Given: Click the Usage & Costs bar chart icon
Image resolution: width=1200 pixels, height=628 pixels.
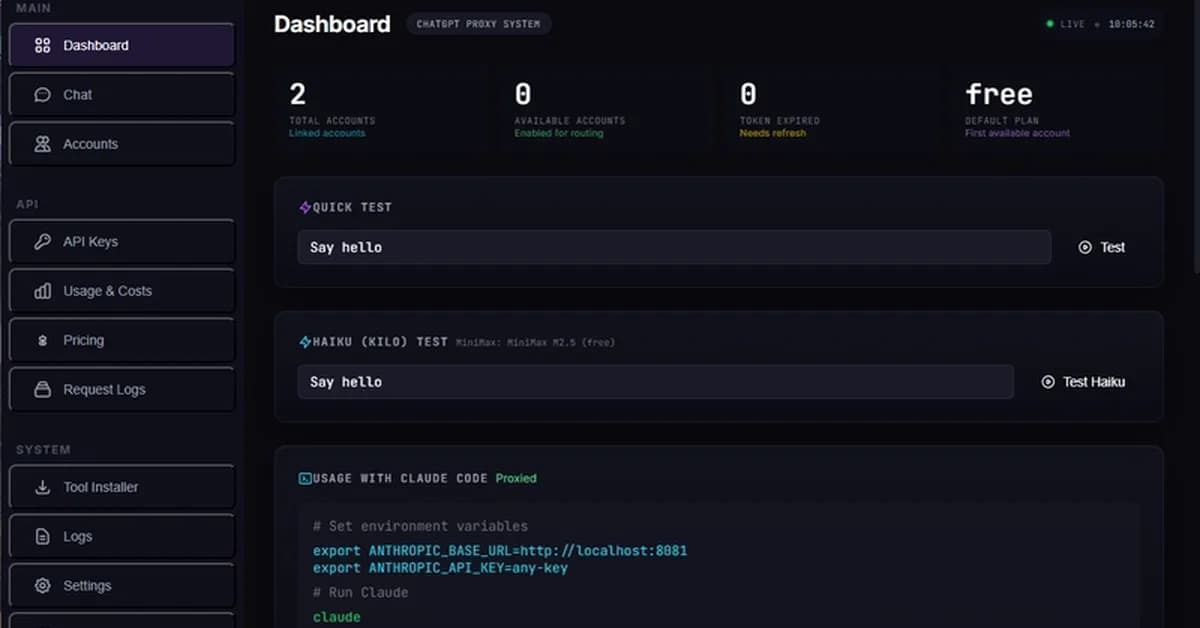Looking at the screenshot, I should (41, 290).
